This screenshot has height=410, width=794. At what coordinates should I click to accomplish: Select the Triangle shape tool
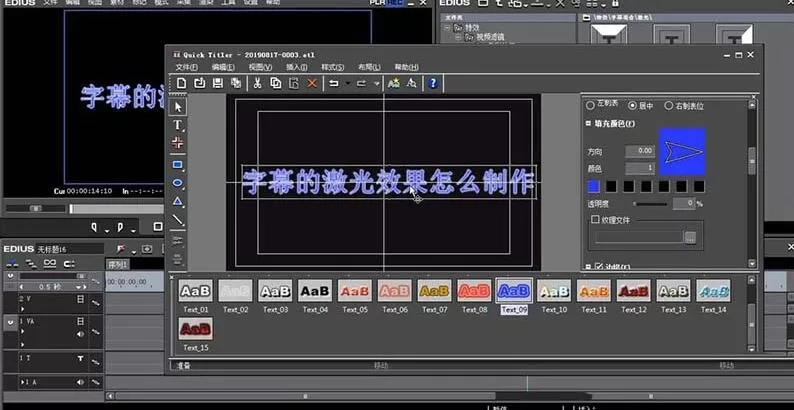(x=178, y=201)
